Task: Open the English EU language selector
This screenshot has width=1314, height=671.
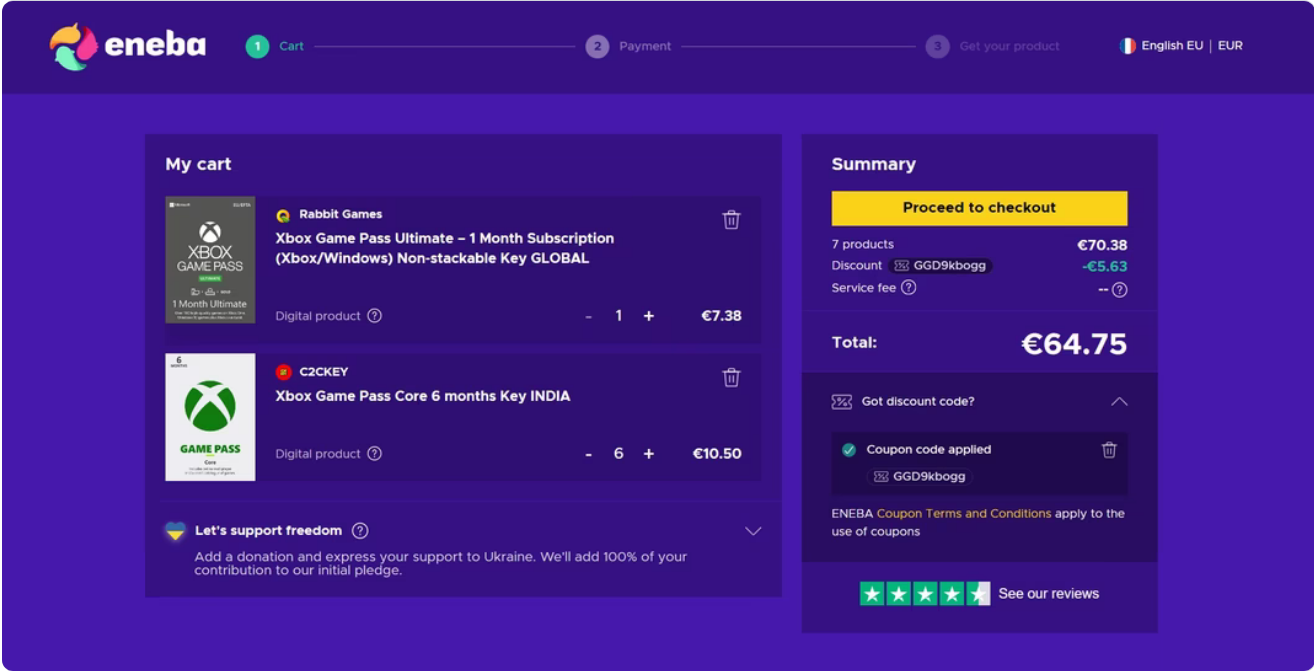Action: tap(1172, 46)
